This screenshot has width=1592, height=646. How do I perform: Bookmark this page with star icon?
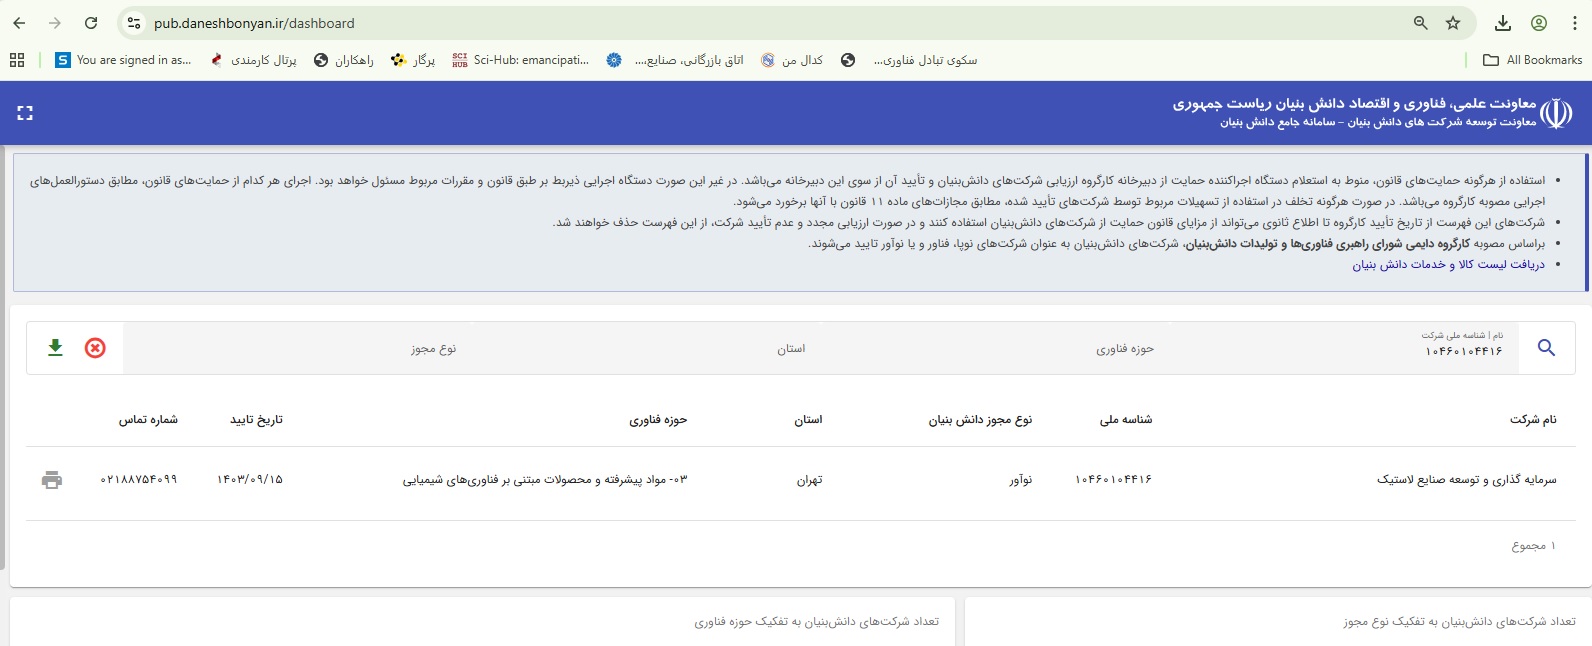[1453, 23]
